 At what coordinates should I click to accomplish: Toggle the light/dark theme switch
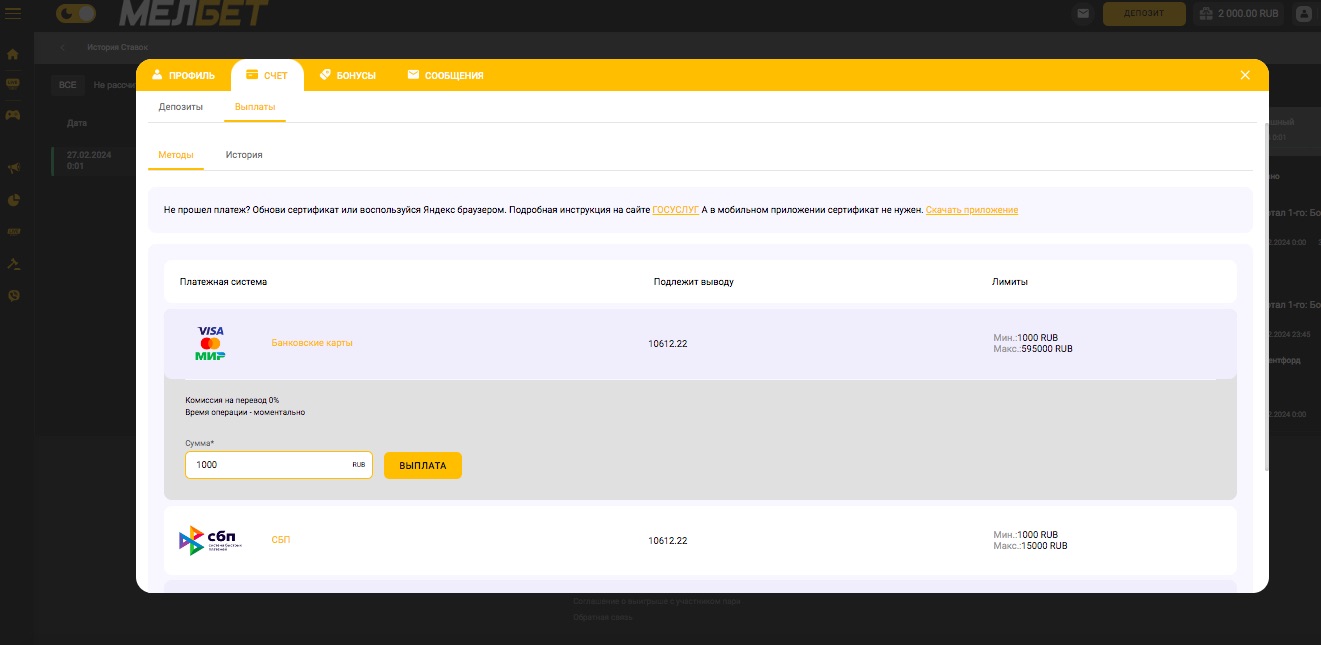point(76,14)
